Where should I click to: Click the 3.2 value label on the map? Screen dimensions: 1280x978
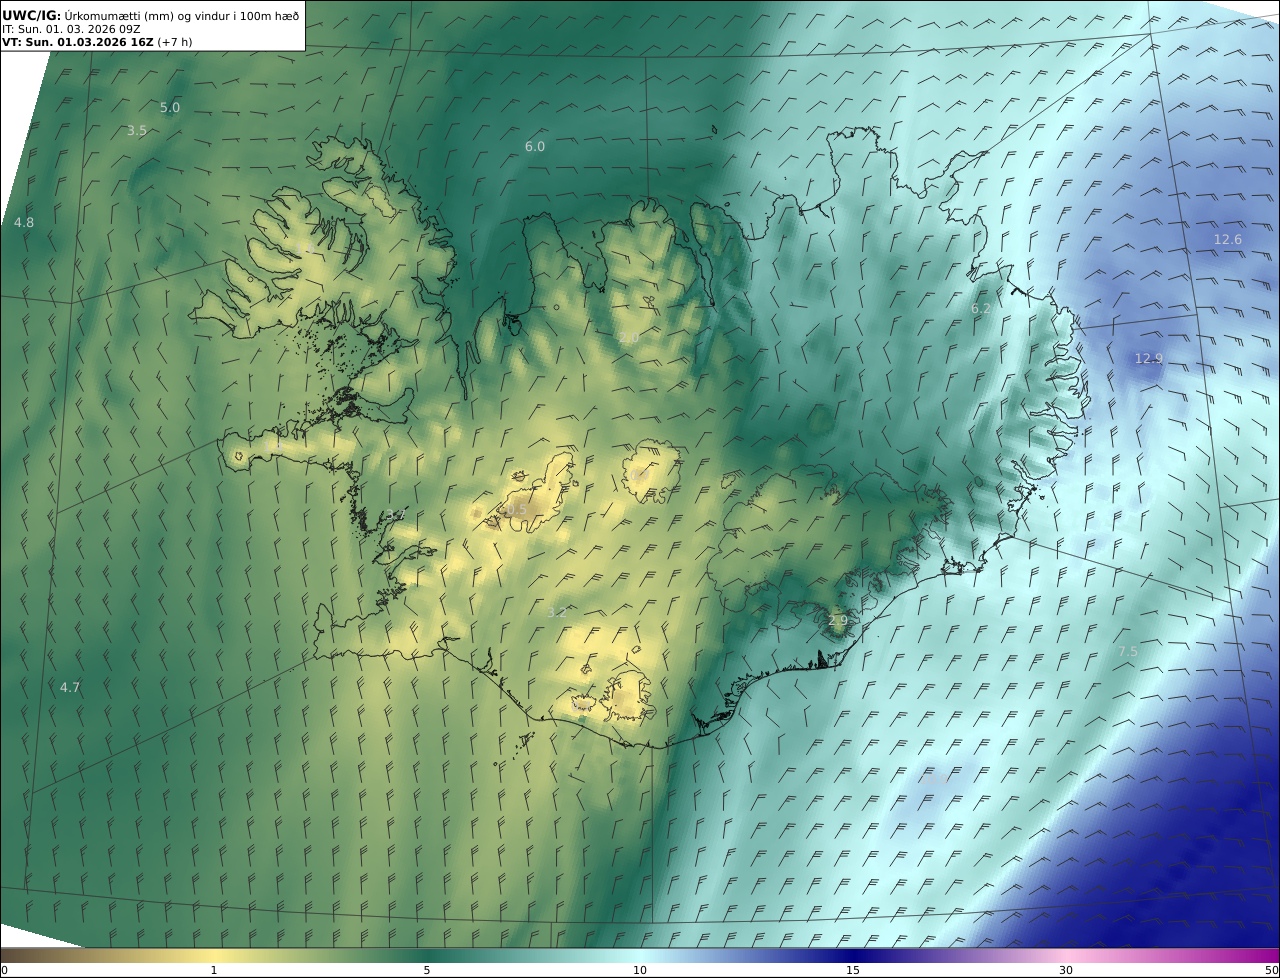click(557, 612)
